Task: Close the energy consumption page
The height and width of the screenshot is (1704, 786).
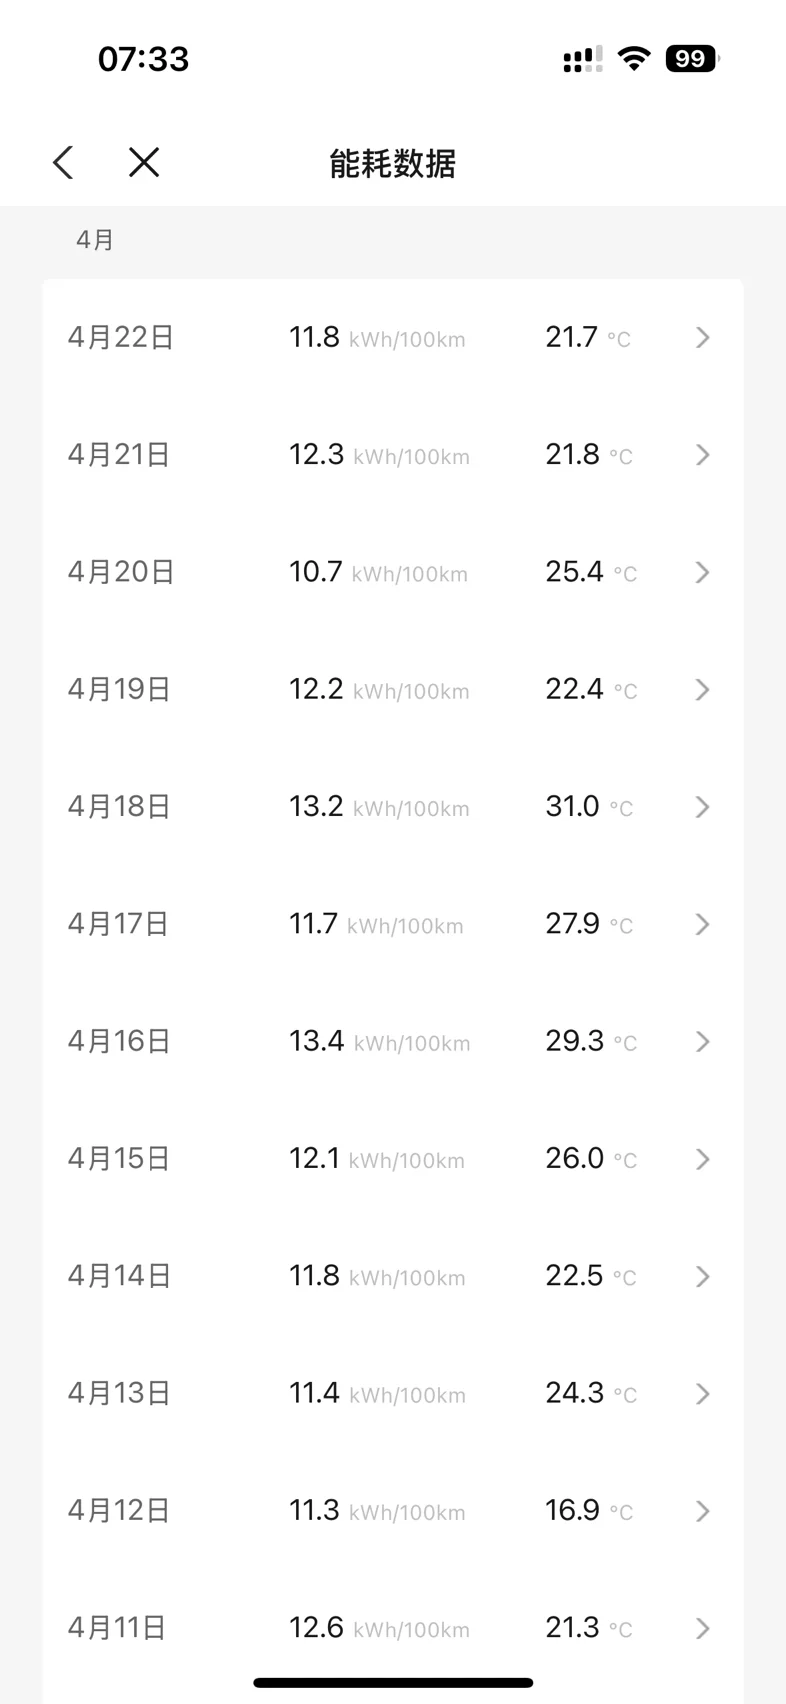Action: [x=144, y=162]
